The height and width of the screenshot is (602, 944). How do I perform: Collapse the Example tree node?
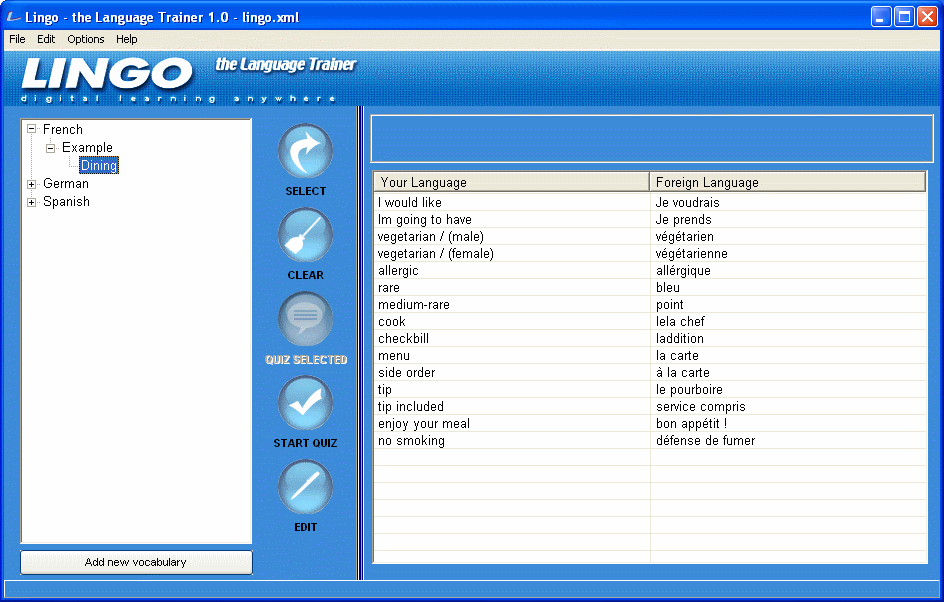[x=51, y=147]
